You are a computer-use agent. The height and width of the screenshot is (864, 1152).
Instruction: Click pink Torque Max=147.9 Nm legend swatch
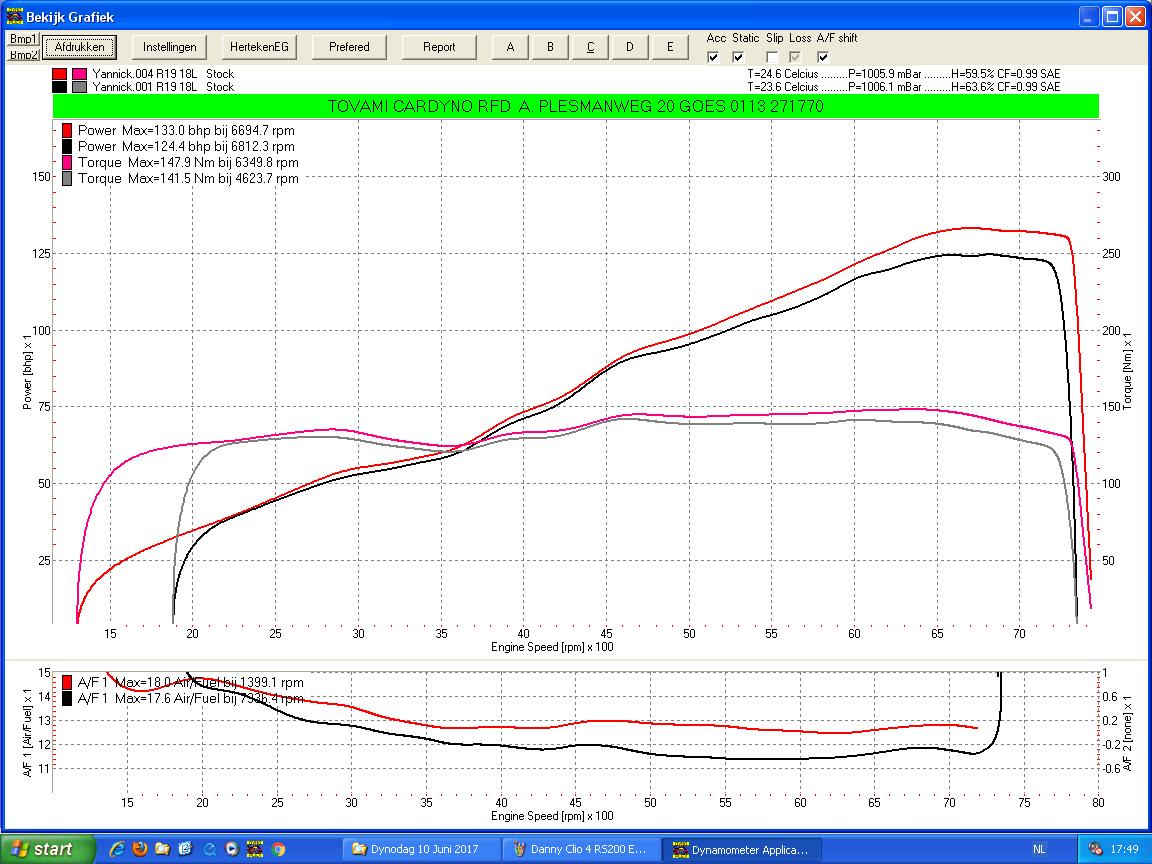click(67, 162)
